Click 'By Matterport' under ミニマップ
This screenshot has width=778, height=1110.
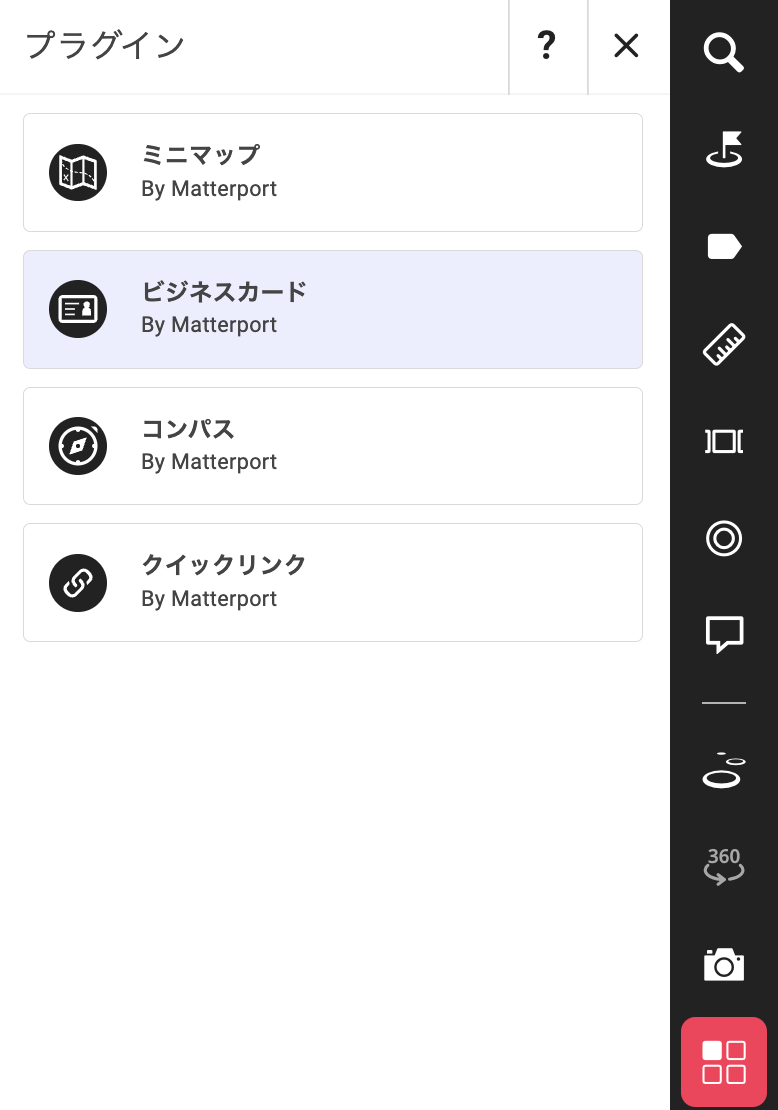point(209,189)
